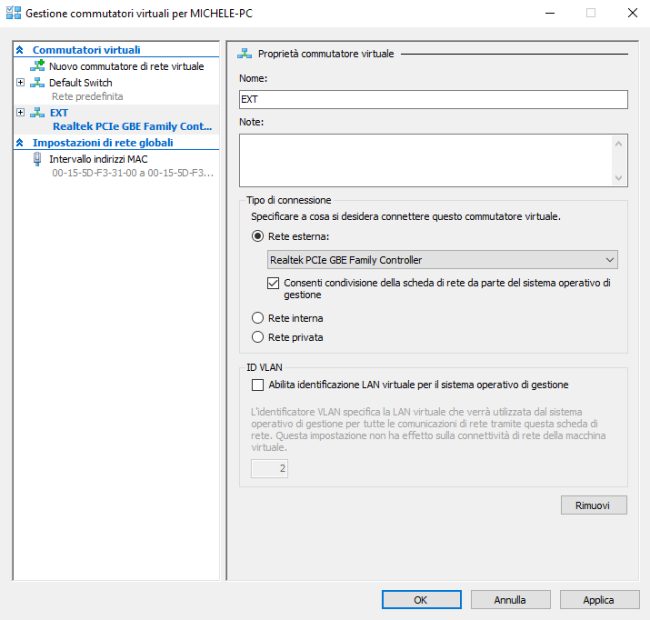Select the Rete privata radio button

pos(258,337)
